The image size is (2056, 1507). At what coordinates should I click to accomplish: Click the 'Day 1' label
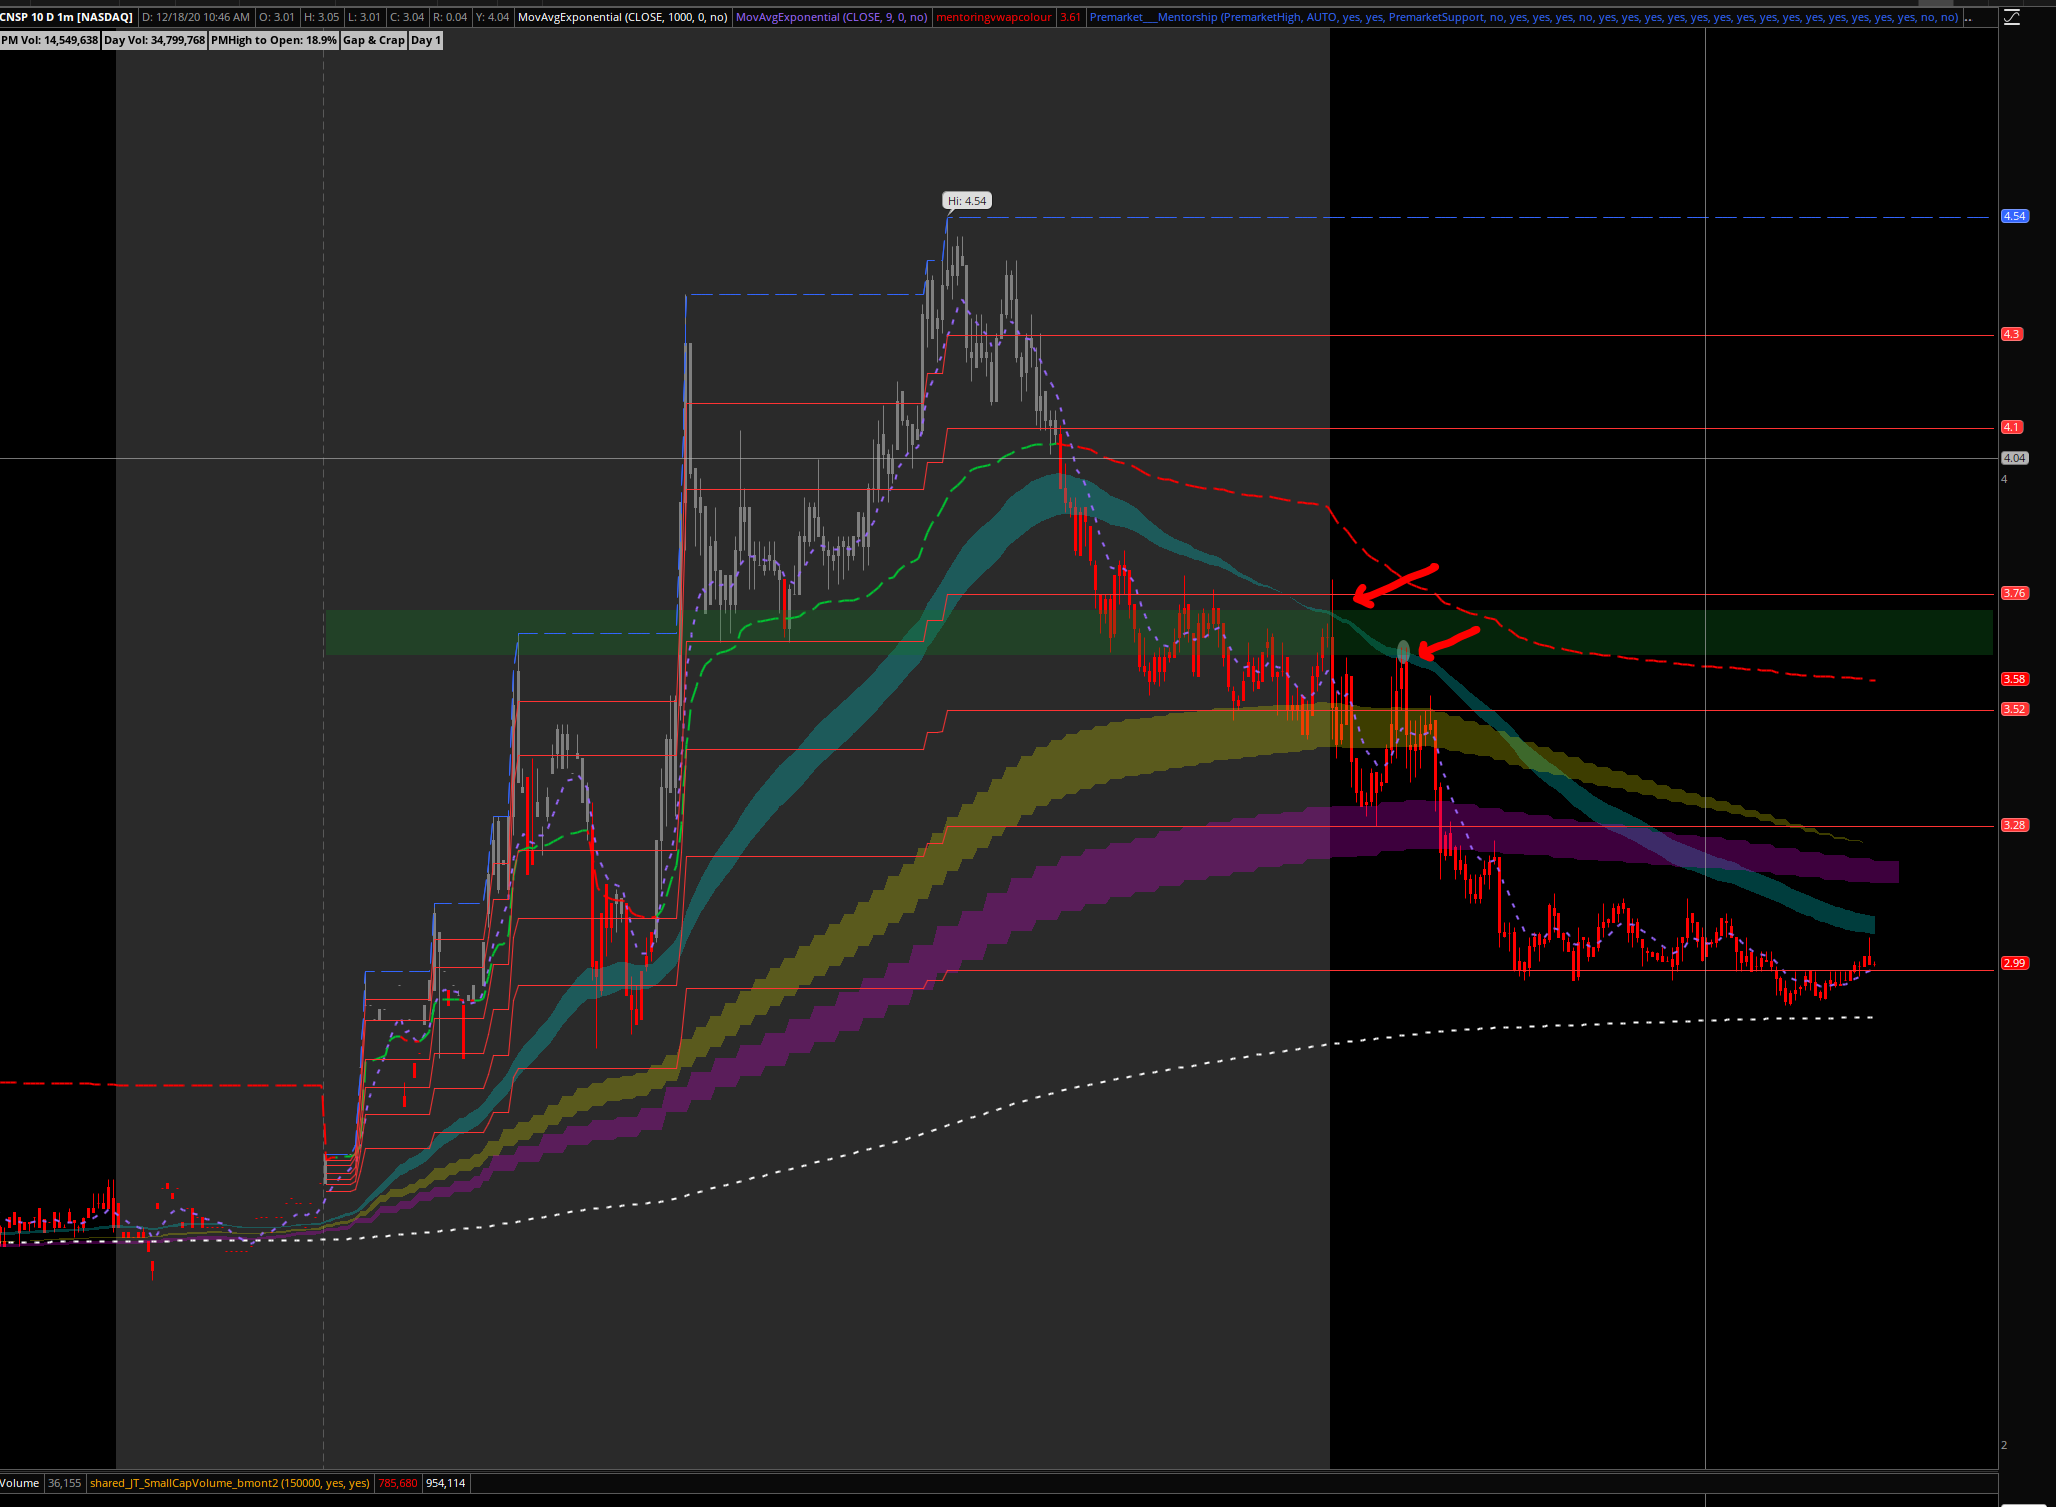tap(425, 40)
